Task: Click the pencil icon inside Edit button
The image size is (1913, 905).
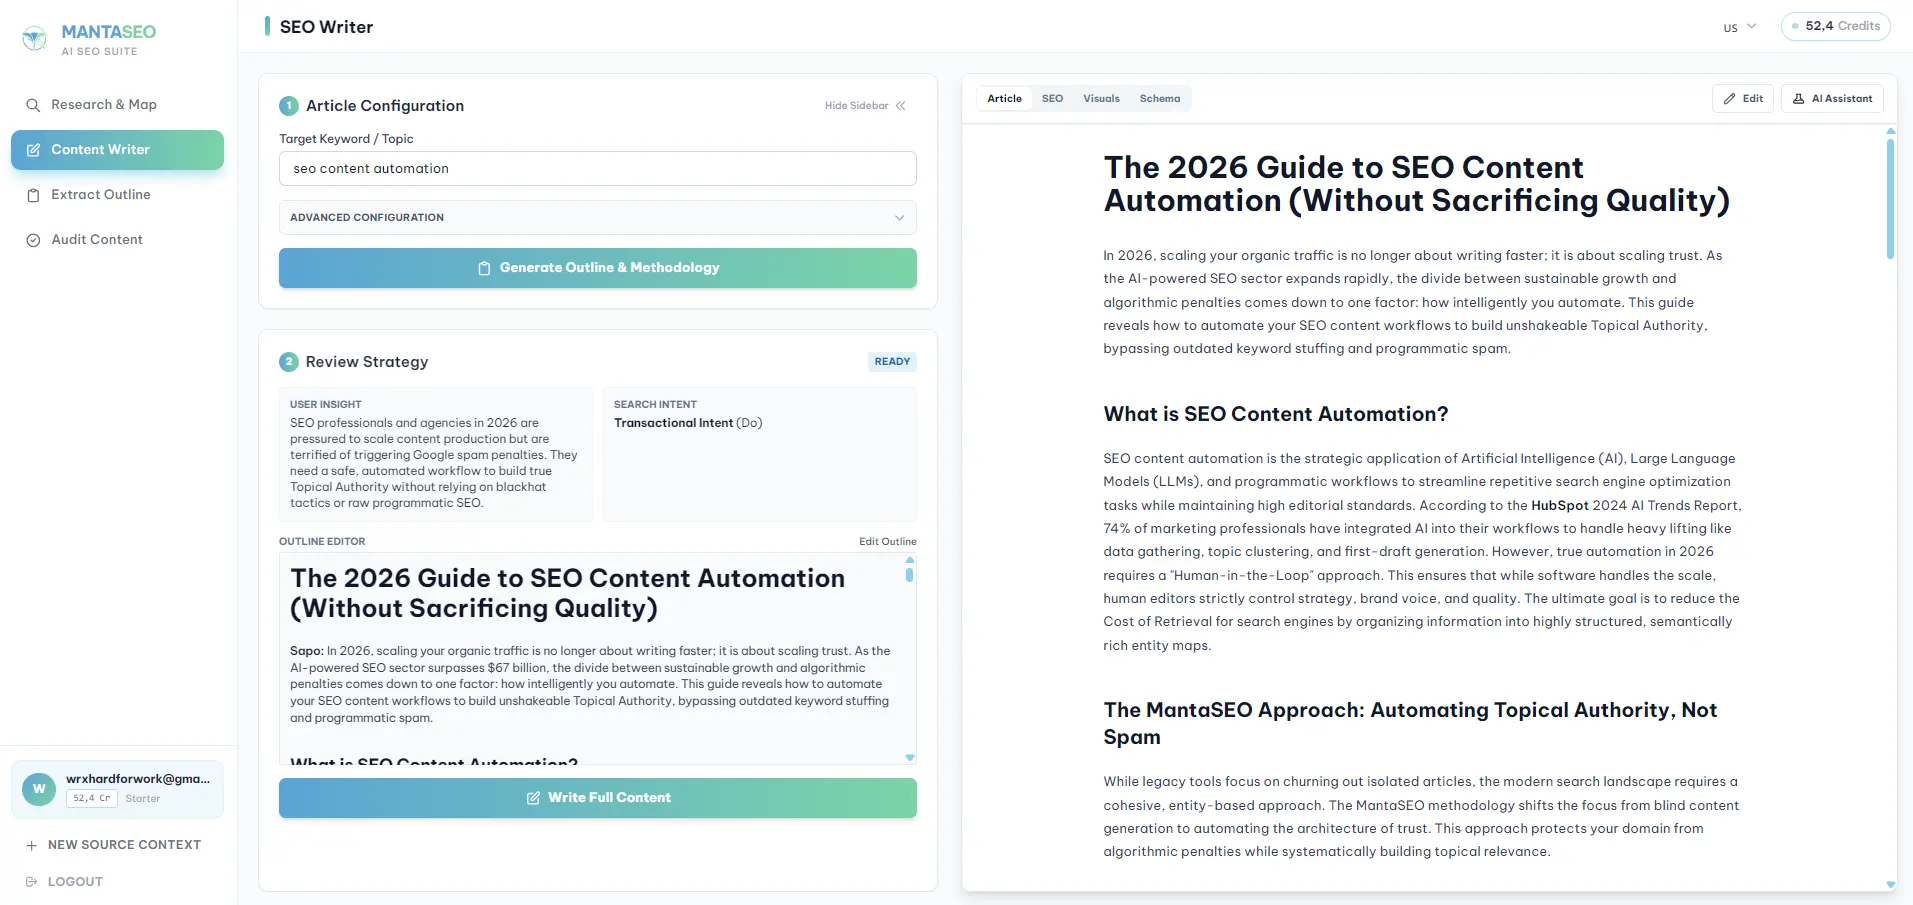Action: [1730, 98]
